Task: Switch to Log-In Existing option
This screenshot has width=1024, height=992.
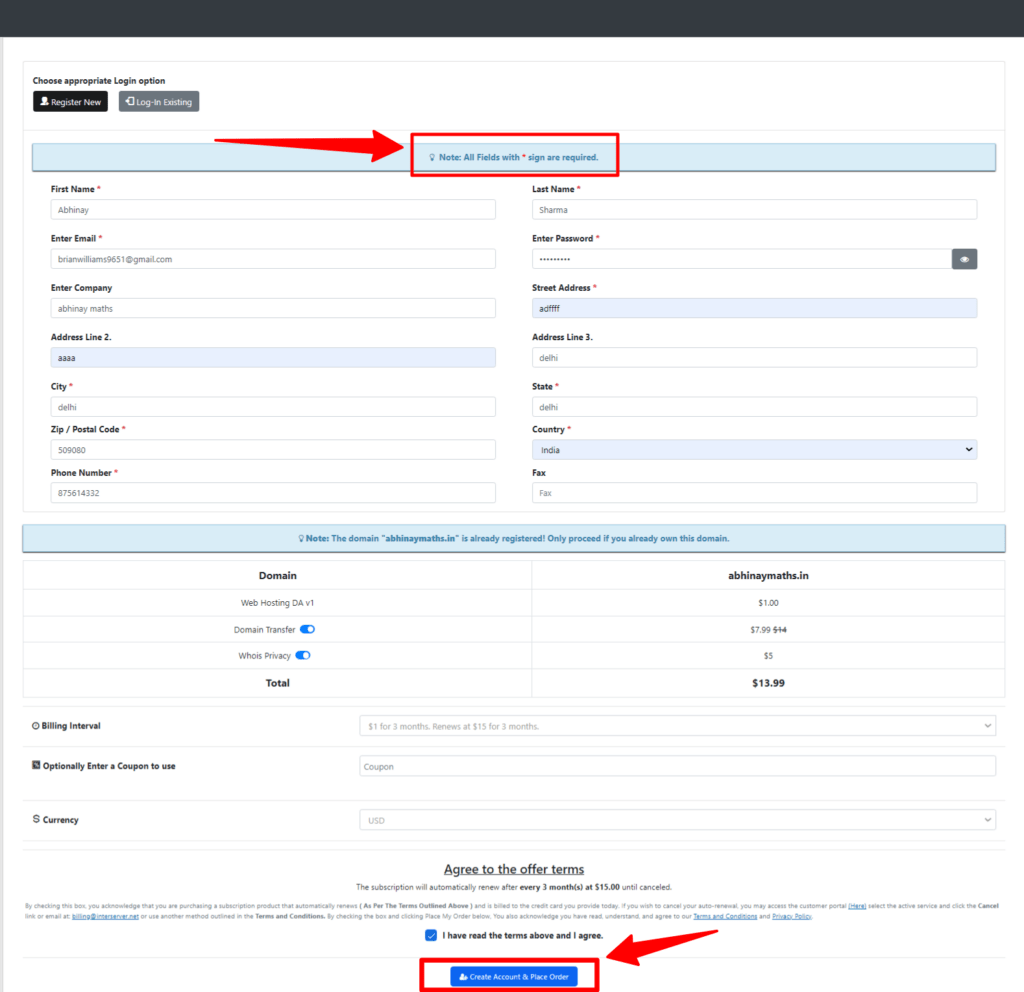Action: point(159,102)
